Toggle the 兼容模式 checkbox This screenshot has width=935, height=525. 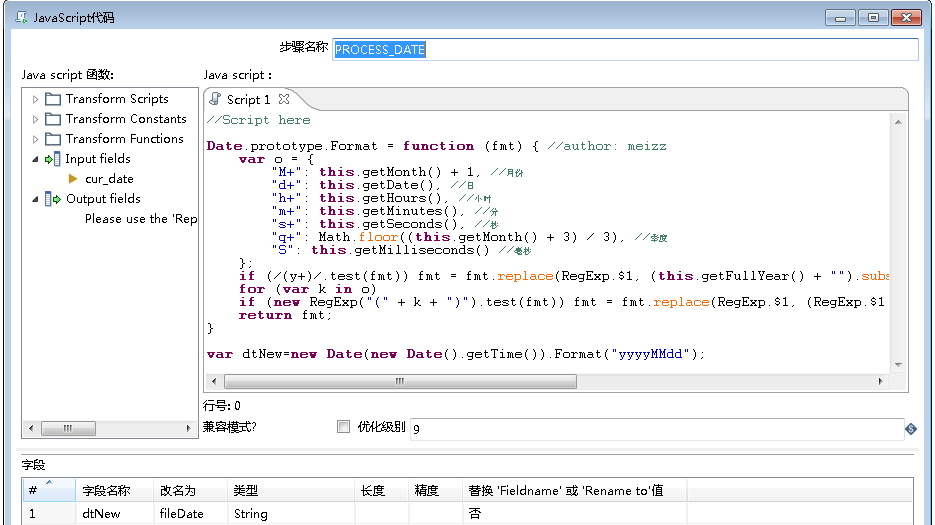click(x=343, y=427)
